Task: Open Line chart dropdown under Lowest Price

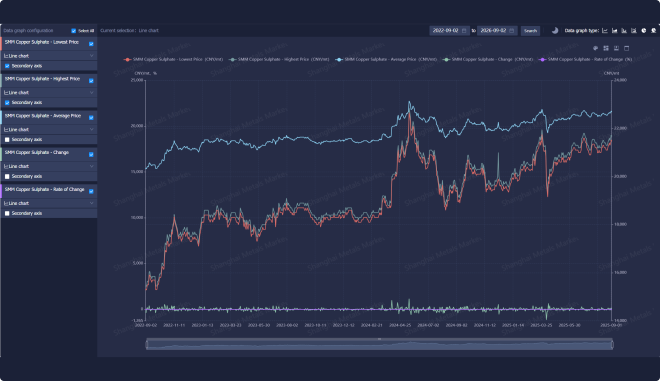Action: point(49,56)
